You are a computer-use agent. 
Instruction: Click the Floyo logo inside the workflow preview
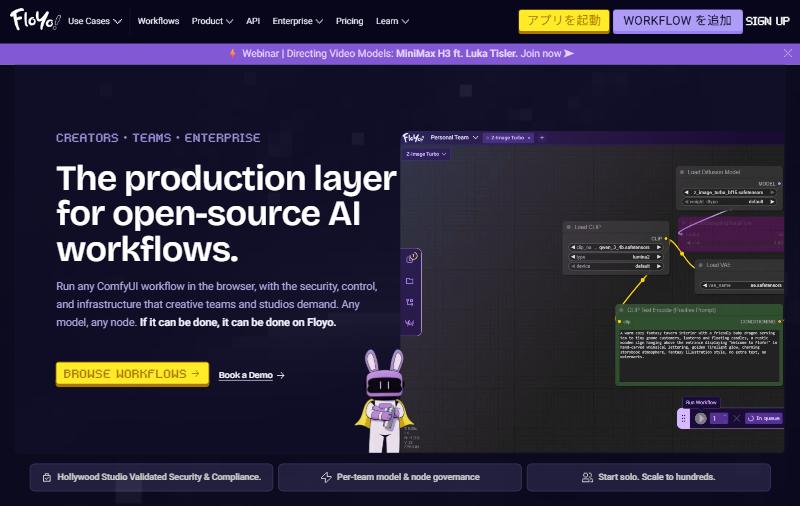click(x=413, y=138)
